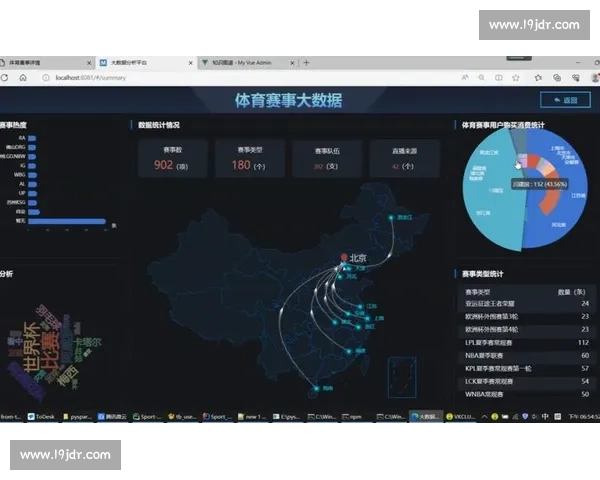
Task: Click the 海南 point on the map
Action: [x=316, y=388]
